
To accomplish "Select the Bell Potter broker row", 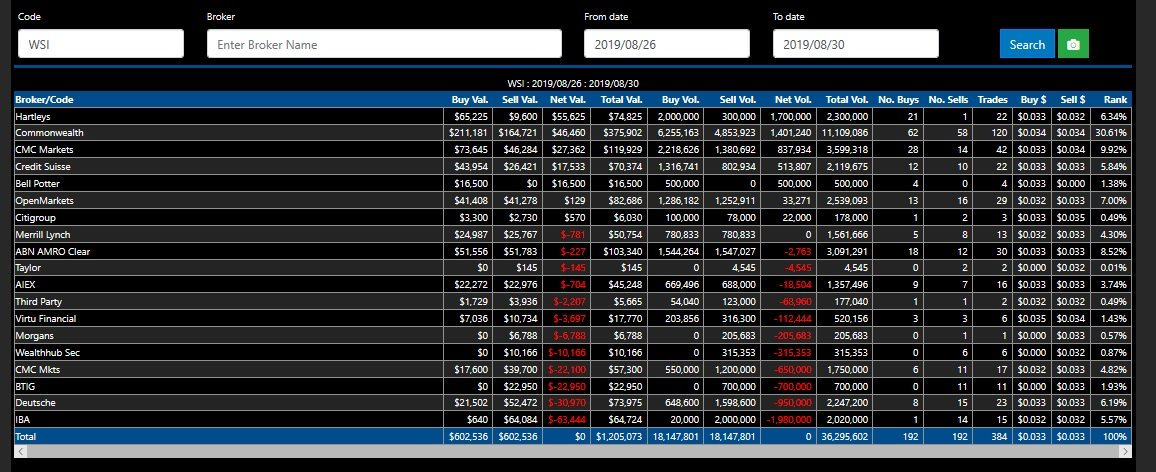I will [572, 184].
